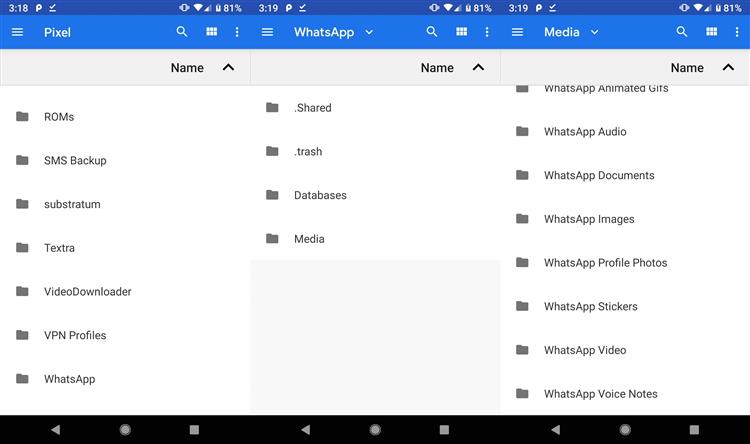Toggle sort direction arrow in WhatsApp screen

(x=478, y=67)
